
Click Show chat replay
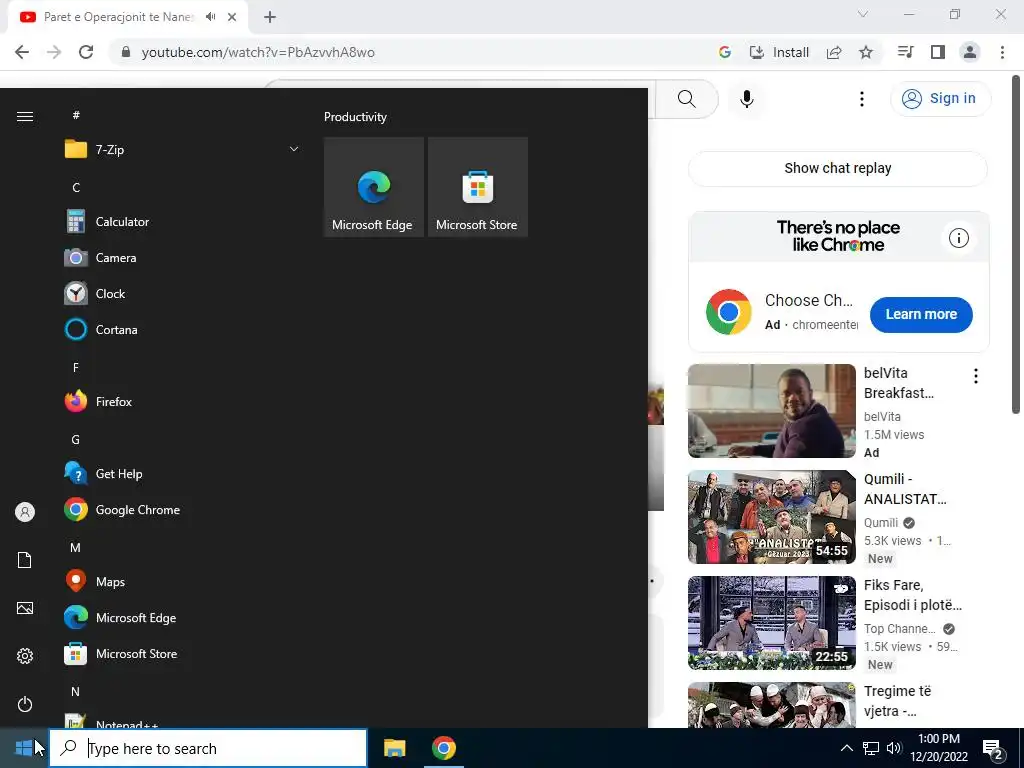838,168
